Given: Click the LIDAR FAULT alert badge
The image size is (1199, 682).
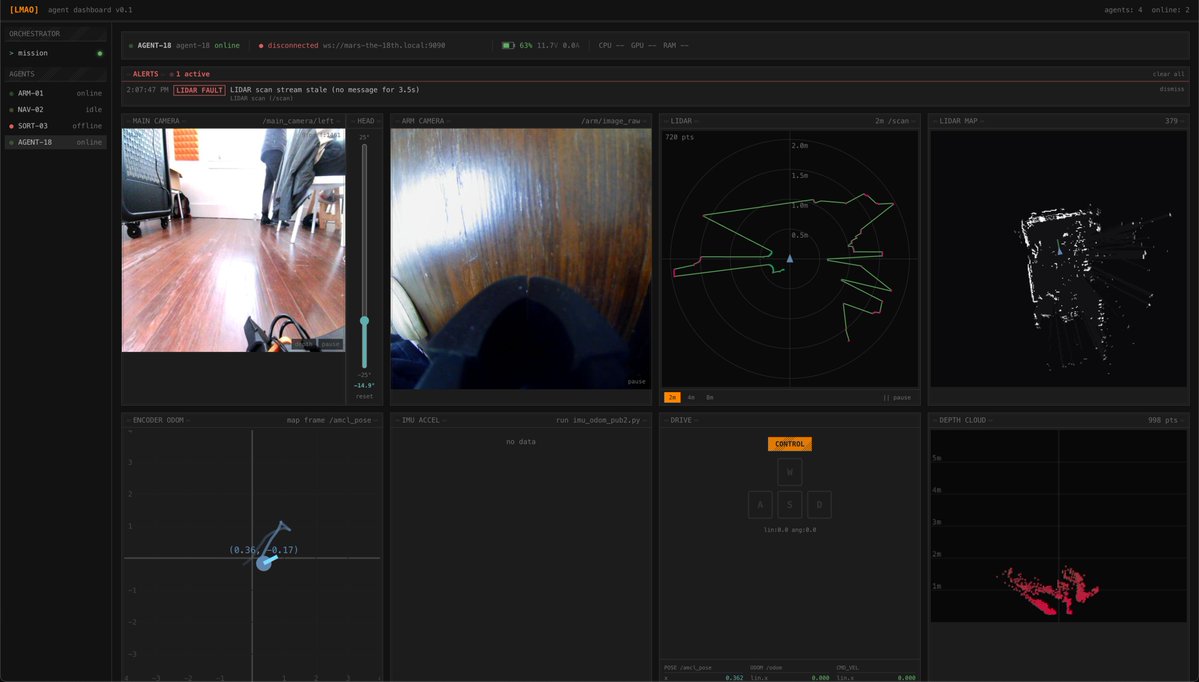Looking at the screenshot, I should coord(200,90).
